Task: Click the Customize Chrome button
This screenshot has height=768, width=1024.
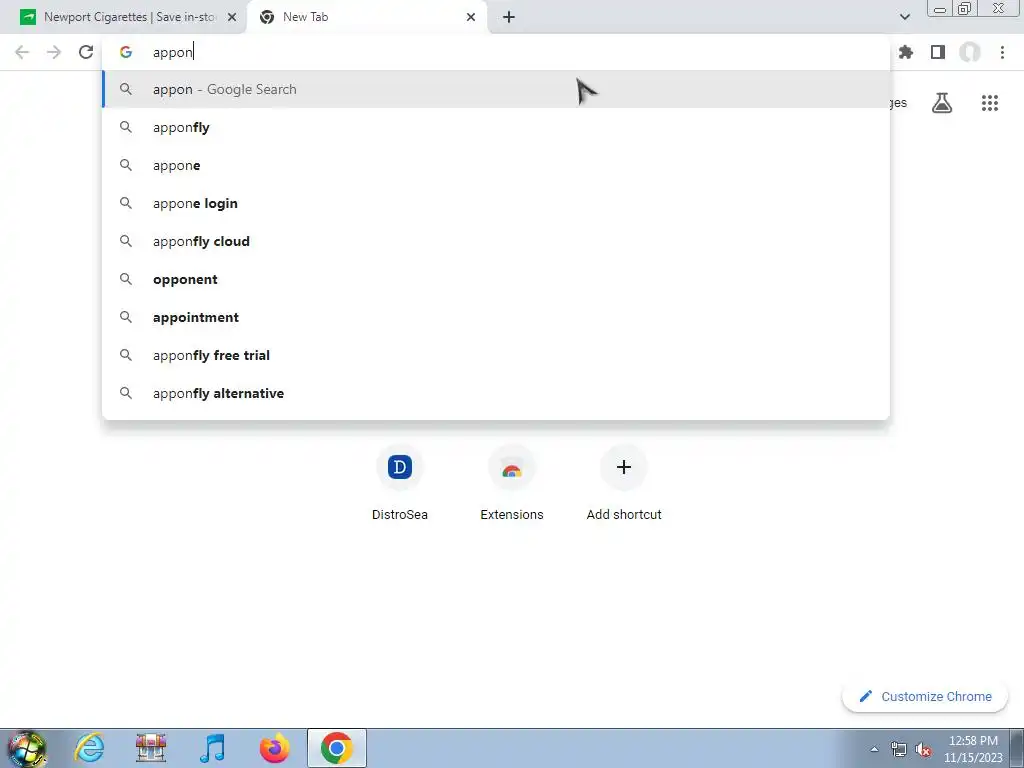Action: pyautogui.click(x=925, y=696)
